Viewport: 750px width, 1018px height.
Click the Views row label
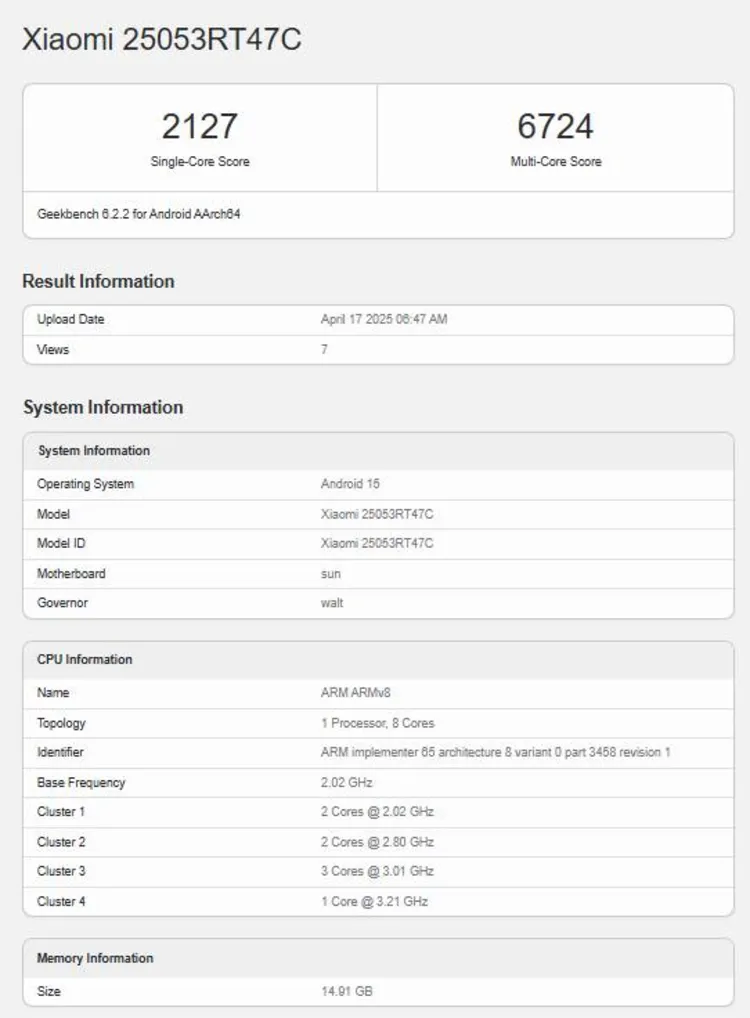[x=53, y=350]
